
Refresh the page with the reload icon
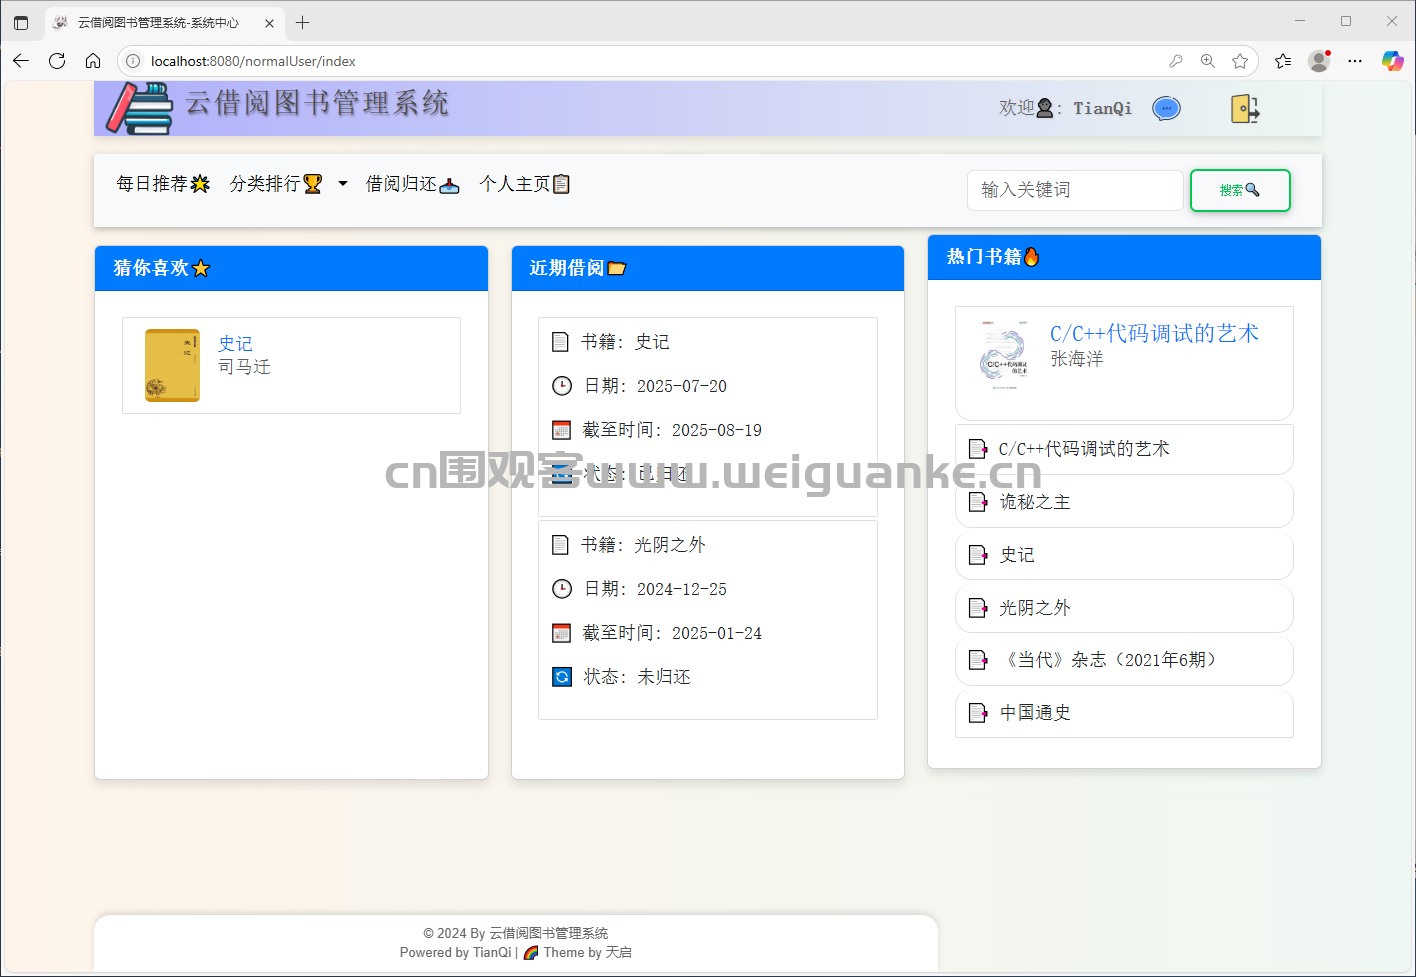pos(57,61)
